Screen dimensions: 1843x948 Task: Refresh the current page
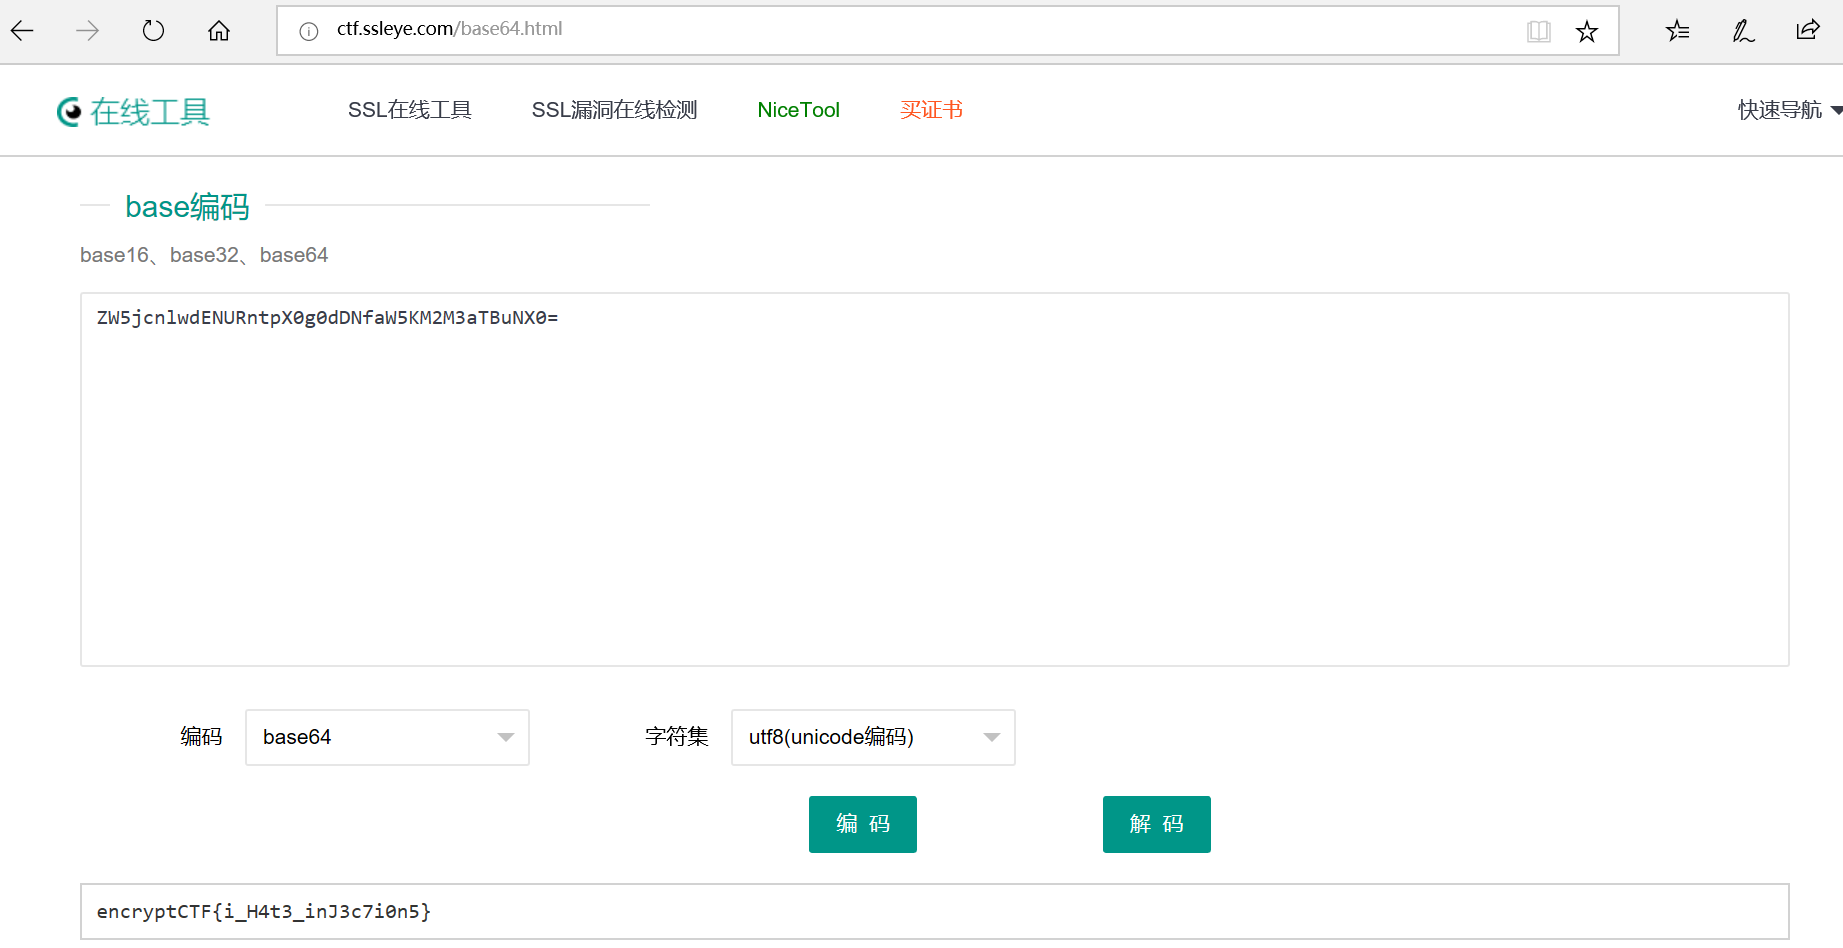click(152, 30)
